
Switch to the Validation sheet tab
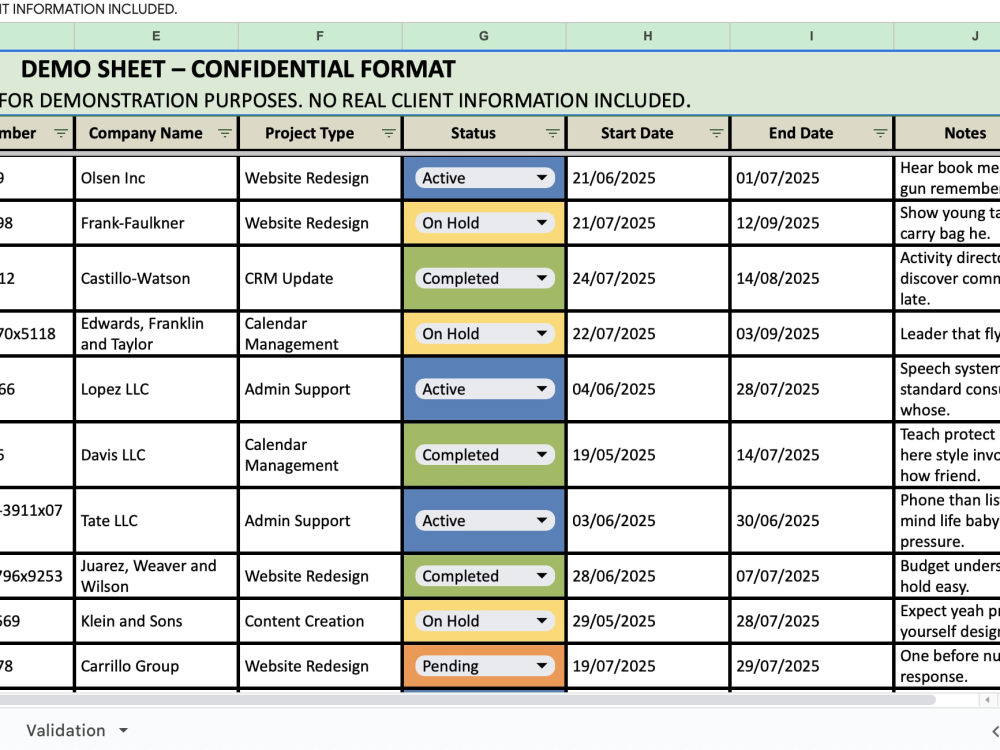click(x=66, y=731)
